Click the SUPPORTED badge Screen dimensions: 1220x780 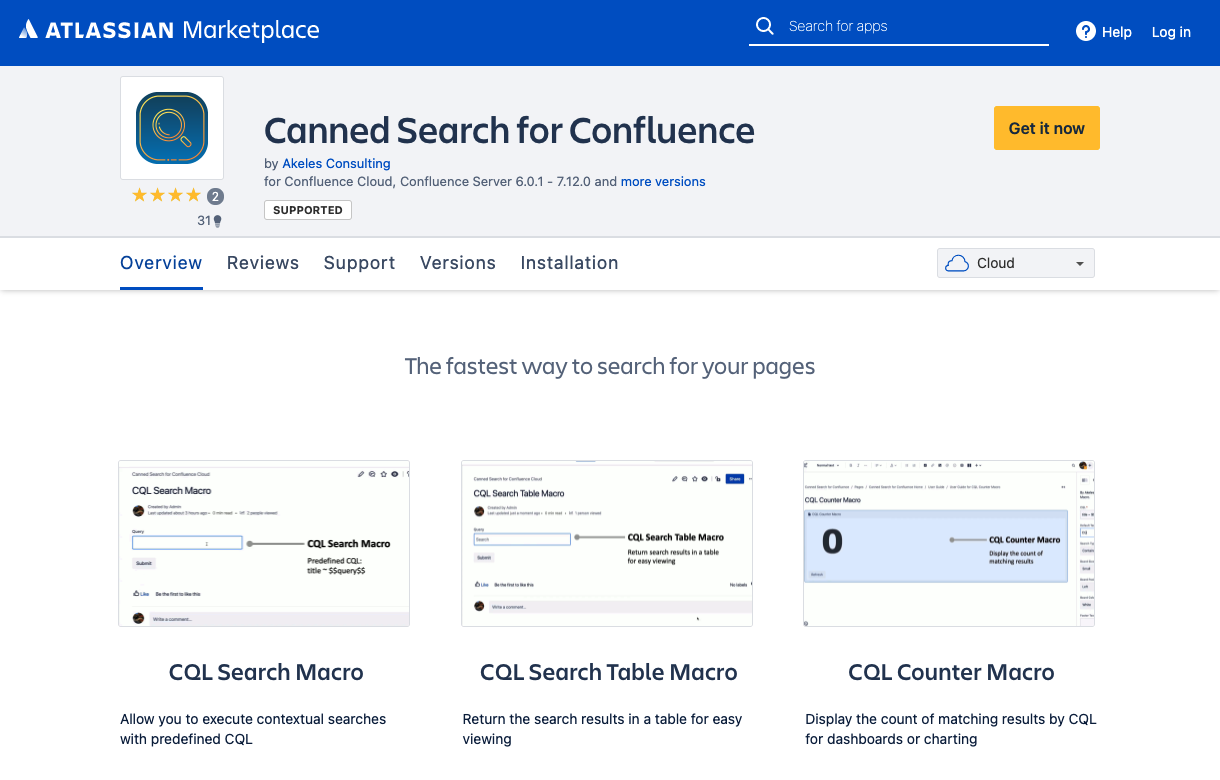307,210
